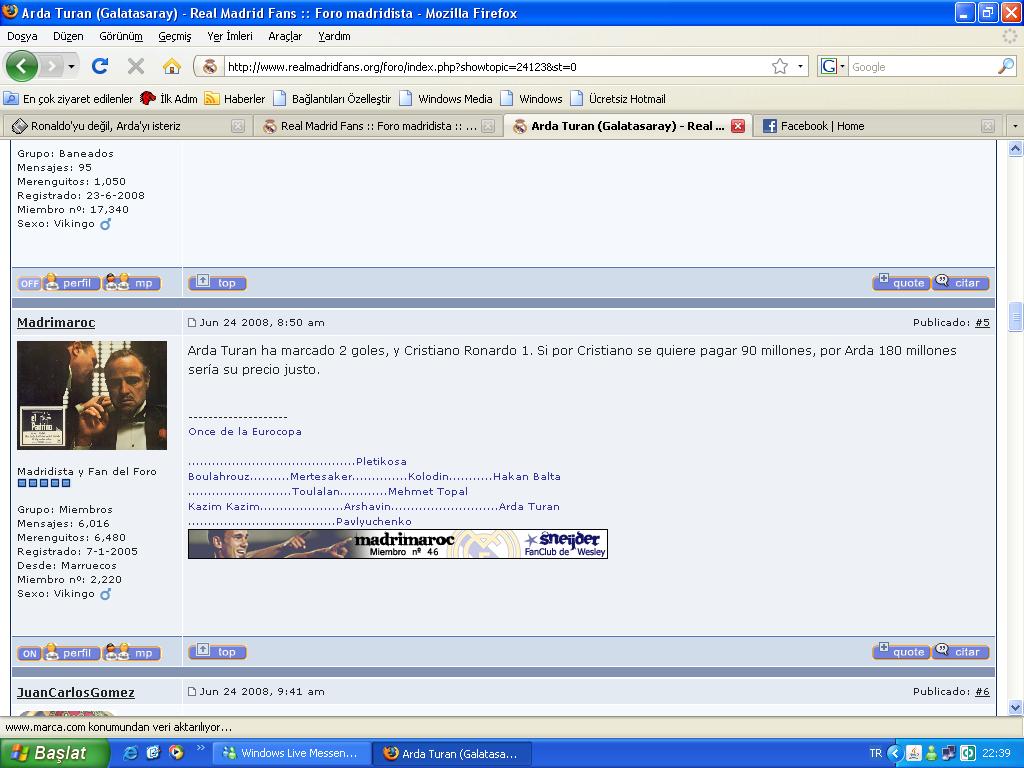Image resolution: width=1024 pixels, height=768 pixels.
Task: Click top button under Madrimaroc's post
Action: [217, 652]
